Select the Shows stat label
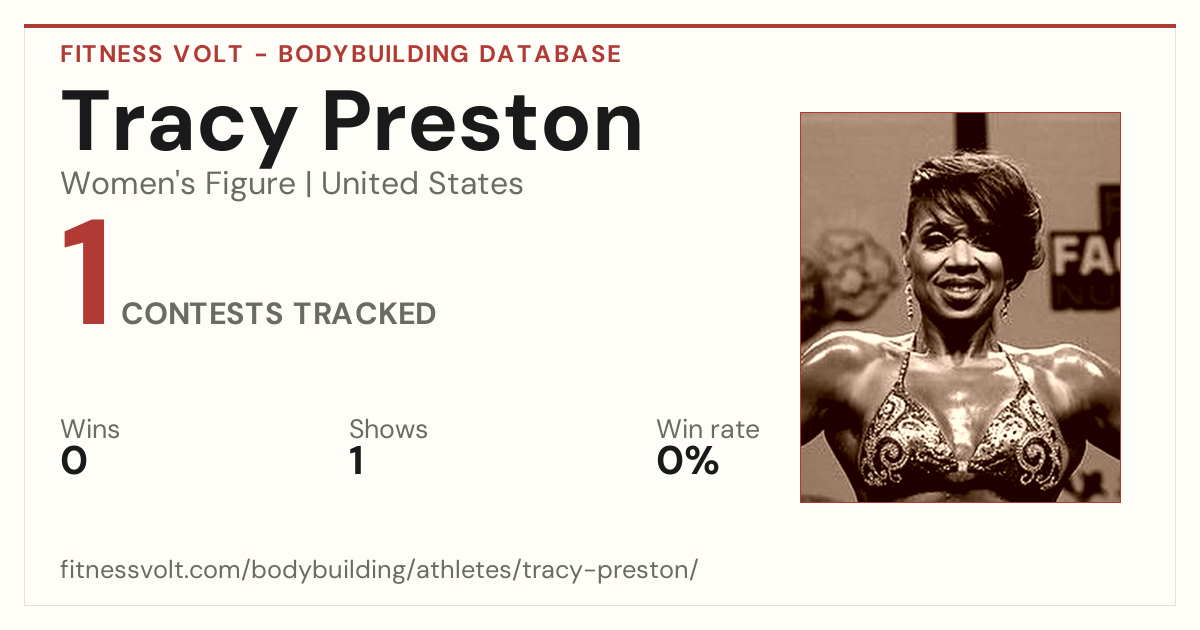This screenshot has width=1200, height=630. (x=388, y=430)
